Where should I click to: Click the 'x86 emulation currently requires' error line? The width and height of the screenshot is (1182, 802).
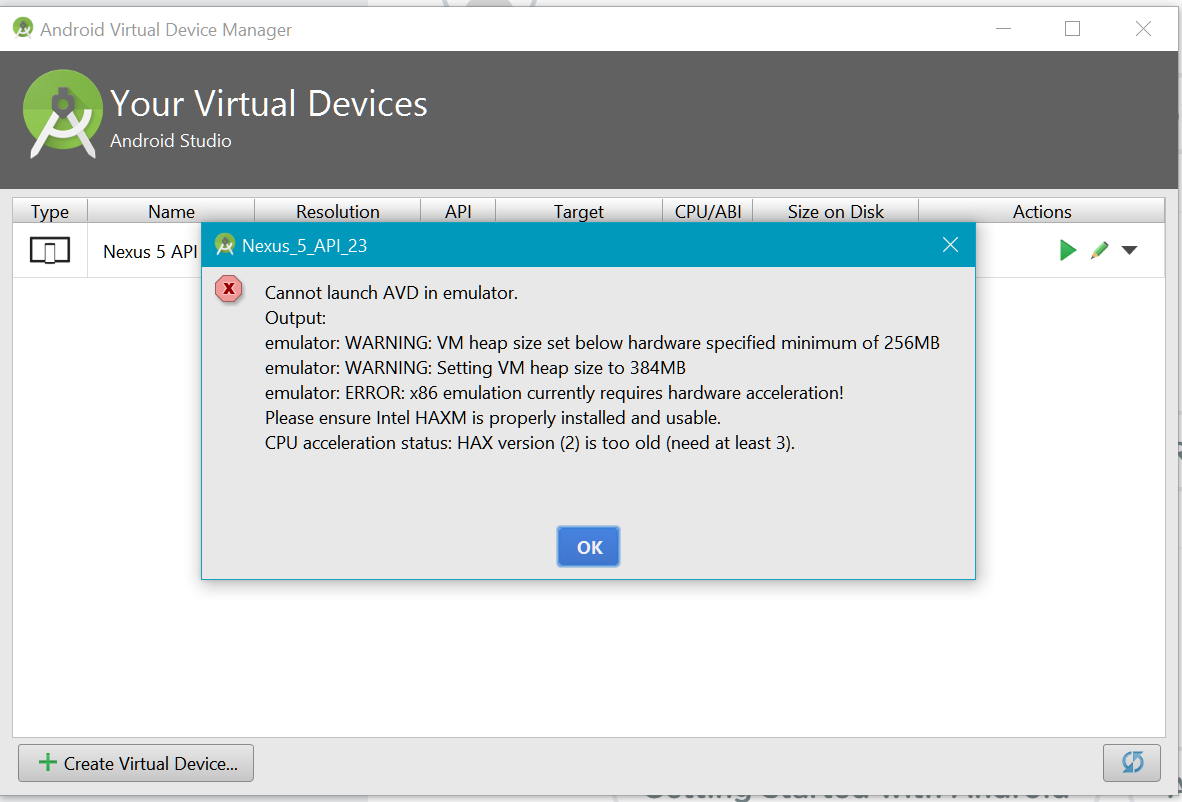coord(554,393)
